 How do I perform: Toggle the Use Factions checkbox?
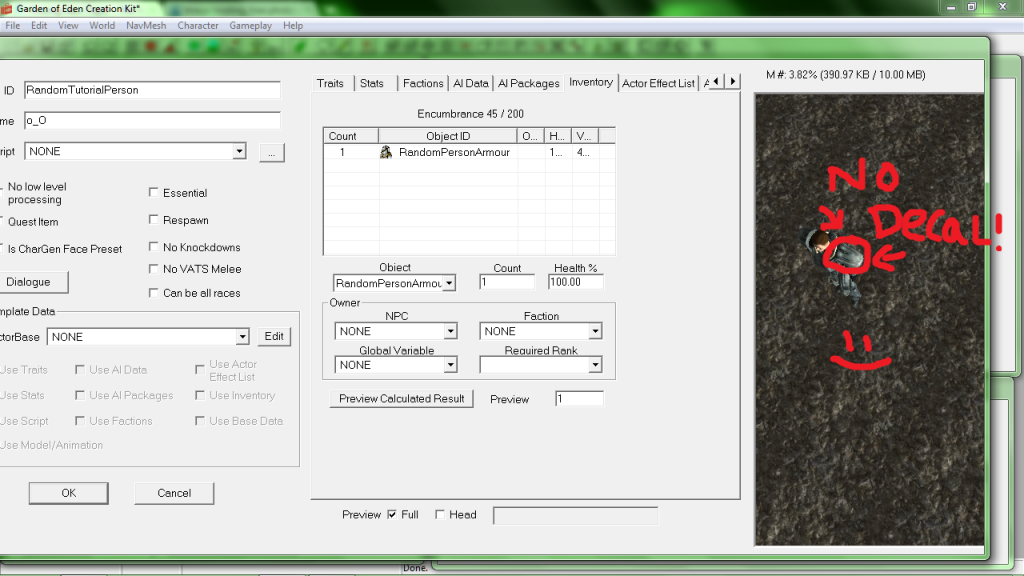[x=80, y=421]
